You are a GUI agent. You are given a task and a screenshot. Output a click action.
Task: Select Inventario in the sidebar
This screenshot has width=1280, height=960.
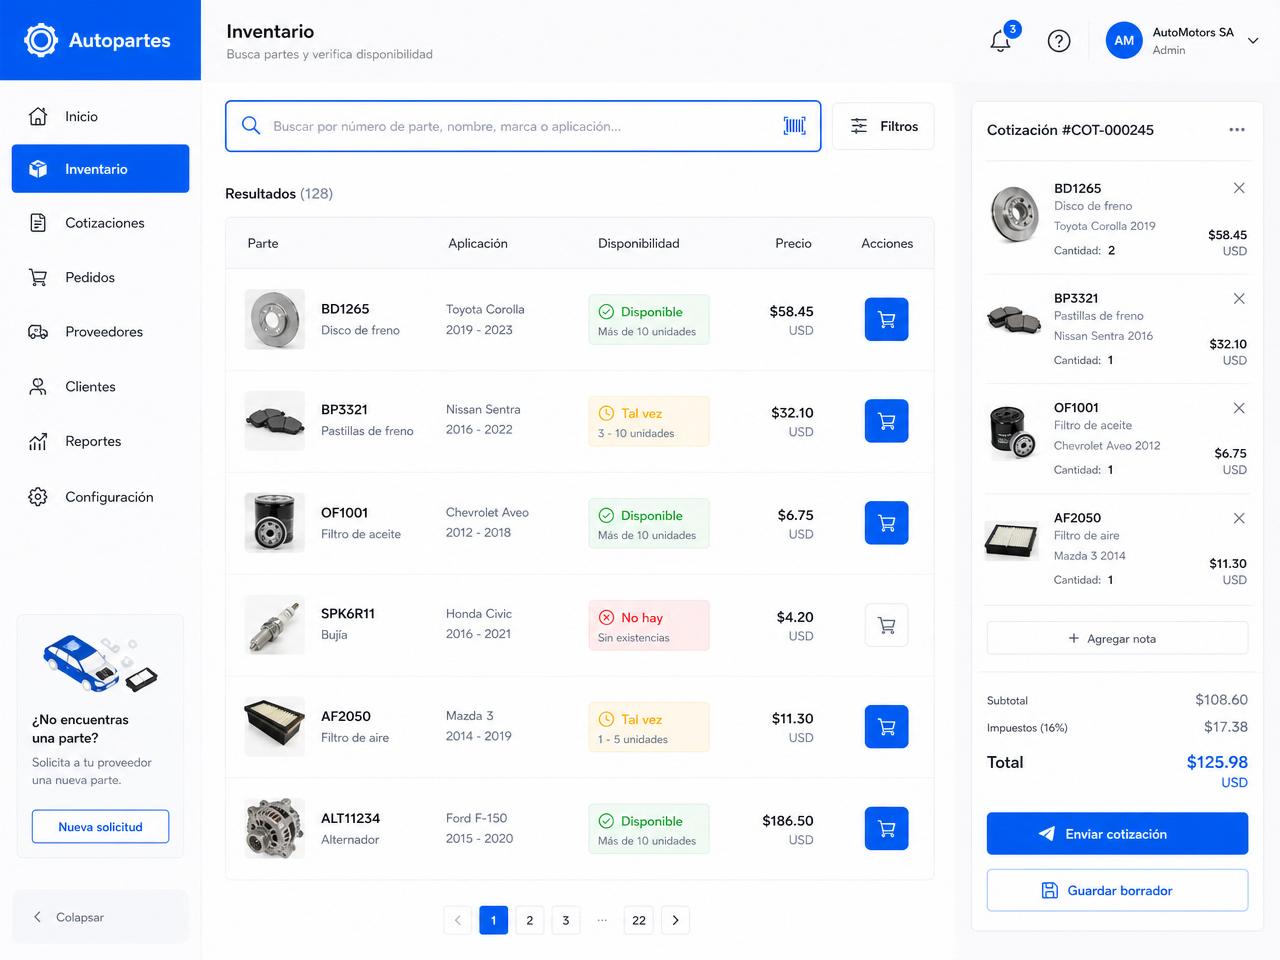coord(100,169)
